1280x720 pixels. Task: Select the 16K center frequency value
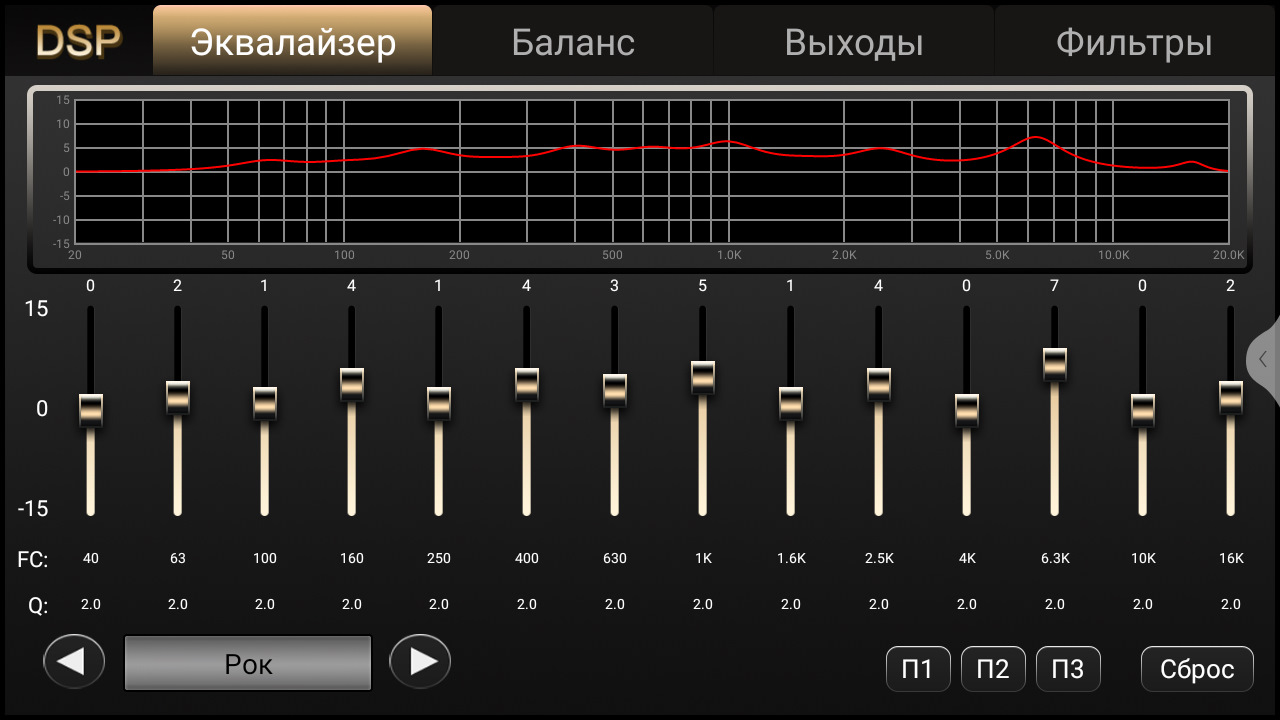click(x=1231, y=558)
